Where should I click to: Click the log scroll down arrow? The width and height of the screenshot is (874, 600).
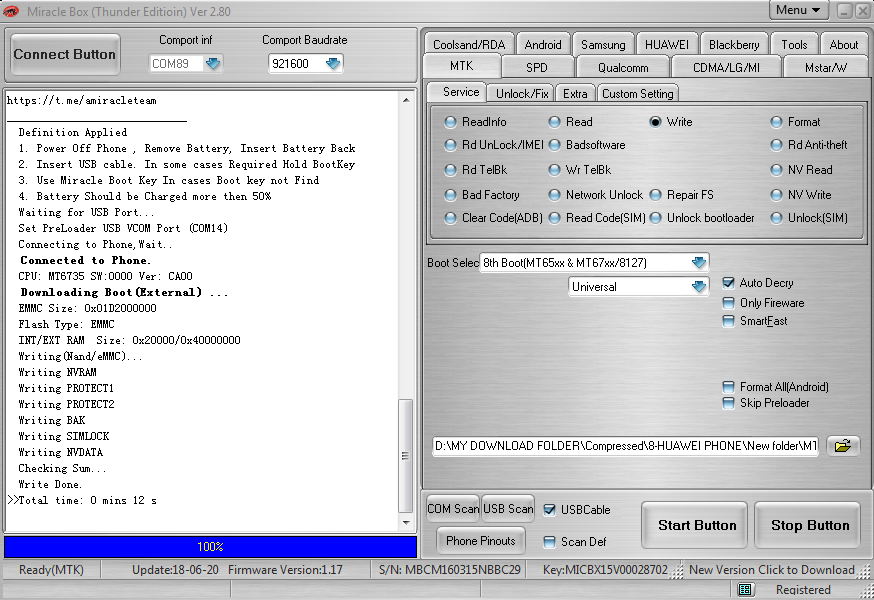pyautogui.click(x=406, y=523)
